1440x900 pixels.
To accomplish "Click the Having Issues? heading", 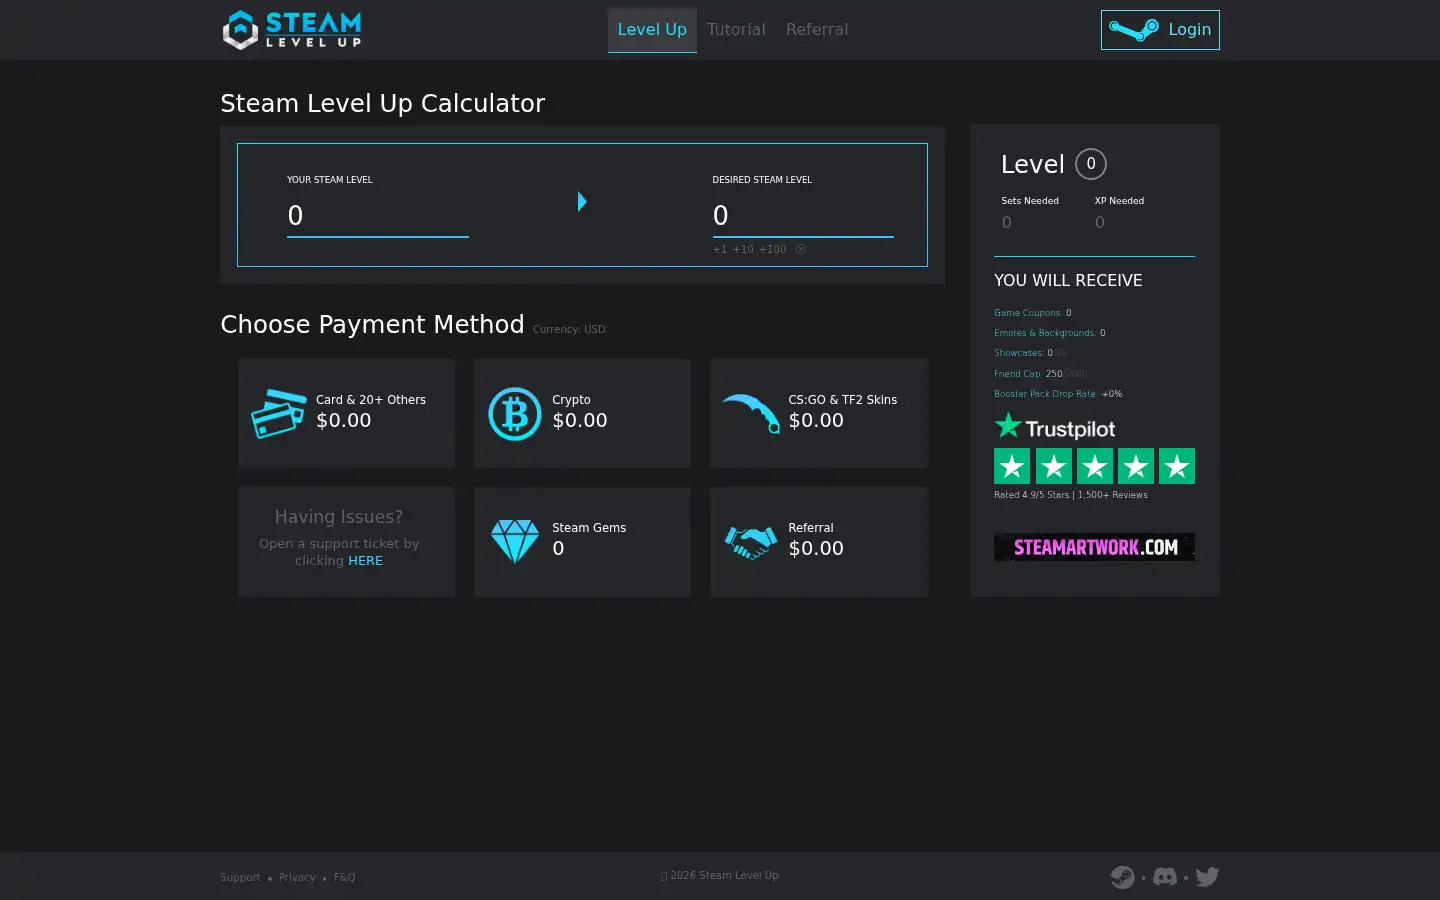I will coord(339,517).
